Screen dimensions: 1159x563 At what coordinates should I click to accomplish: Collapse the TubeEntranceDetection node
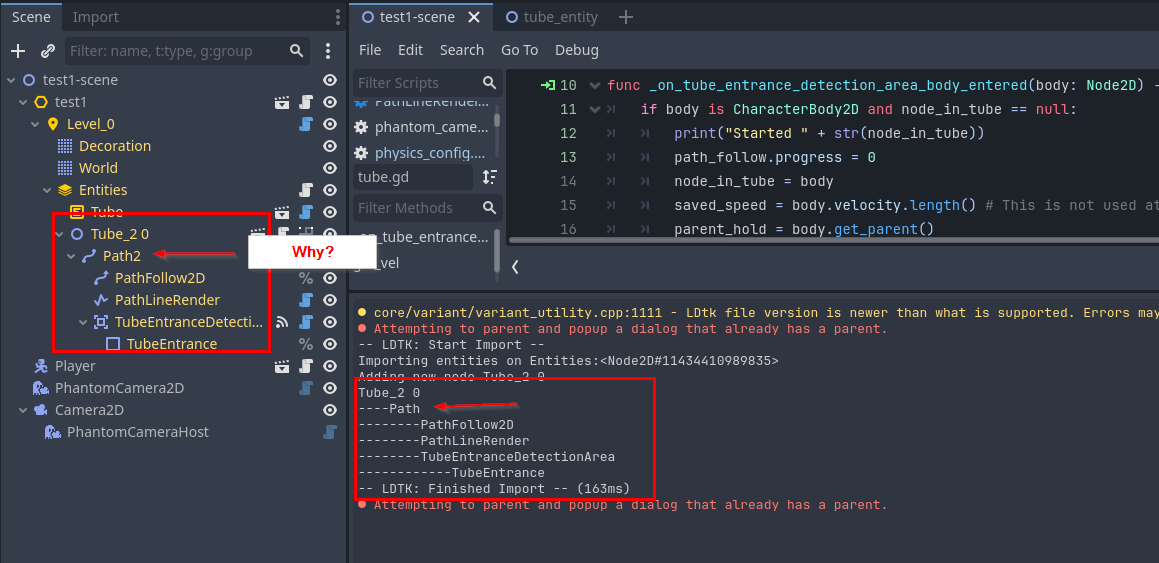83,322
